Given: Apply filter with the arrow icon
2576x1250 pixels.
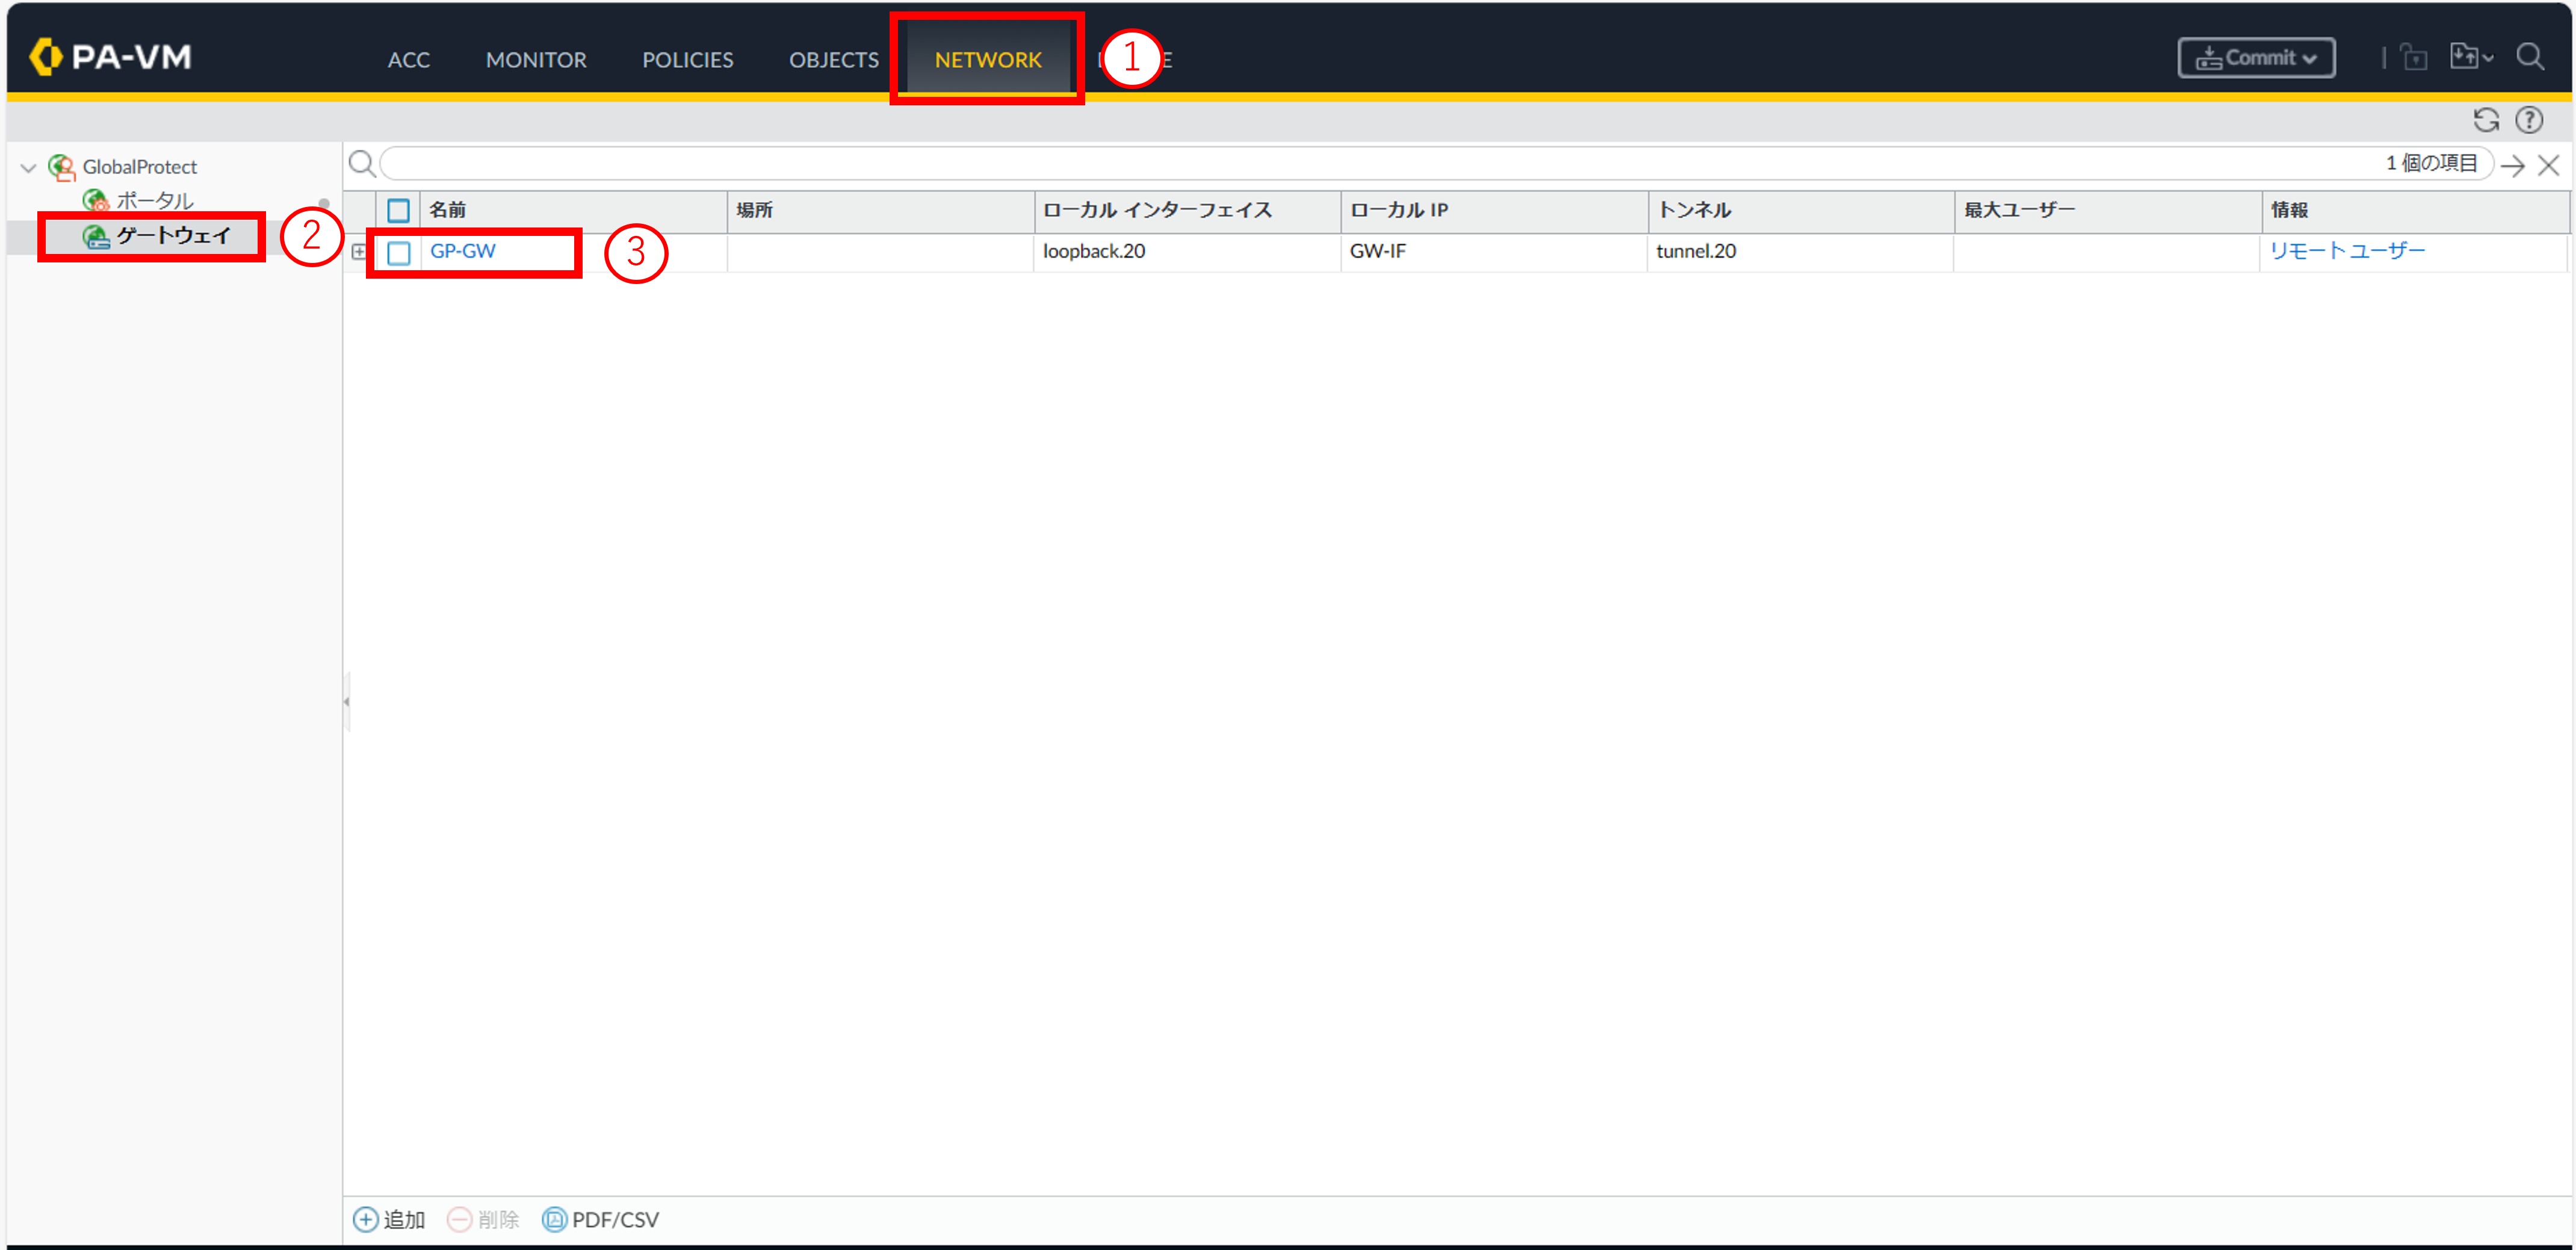Looking at the screenshot, I should [2512, 165].
